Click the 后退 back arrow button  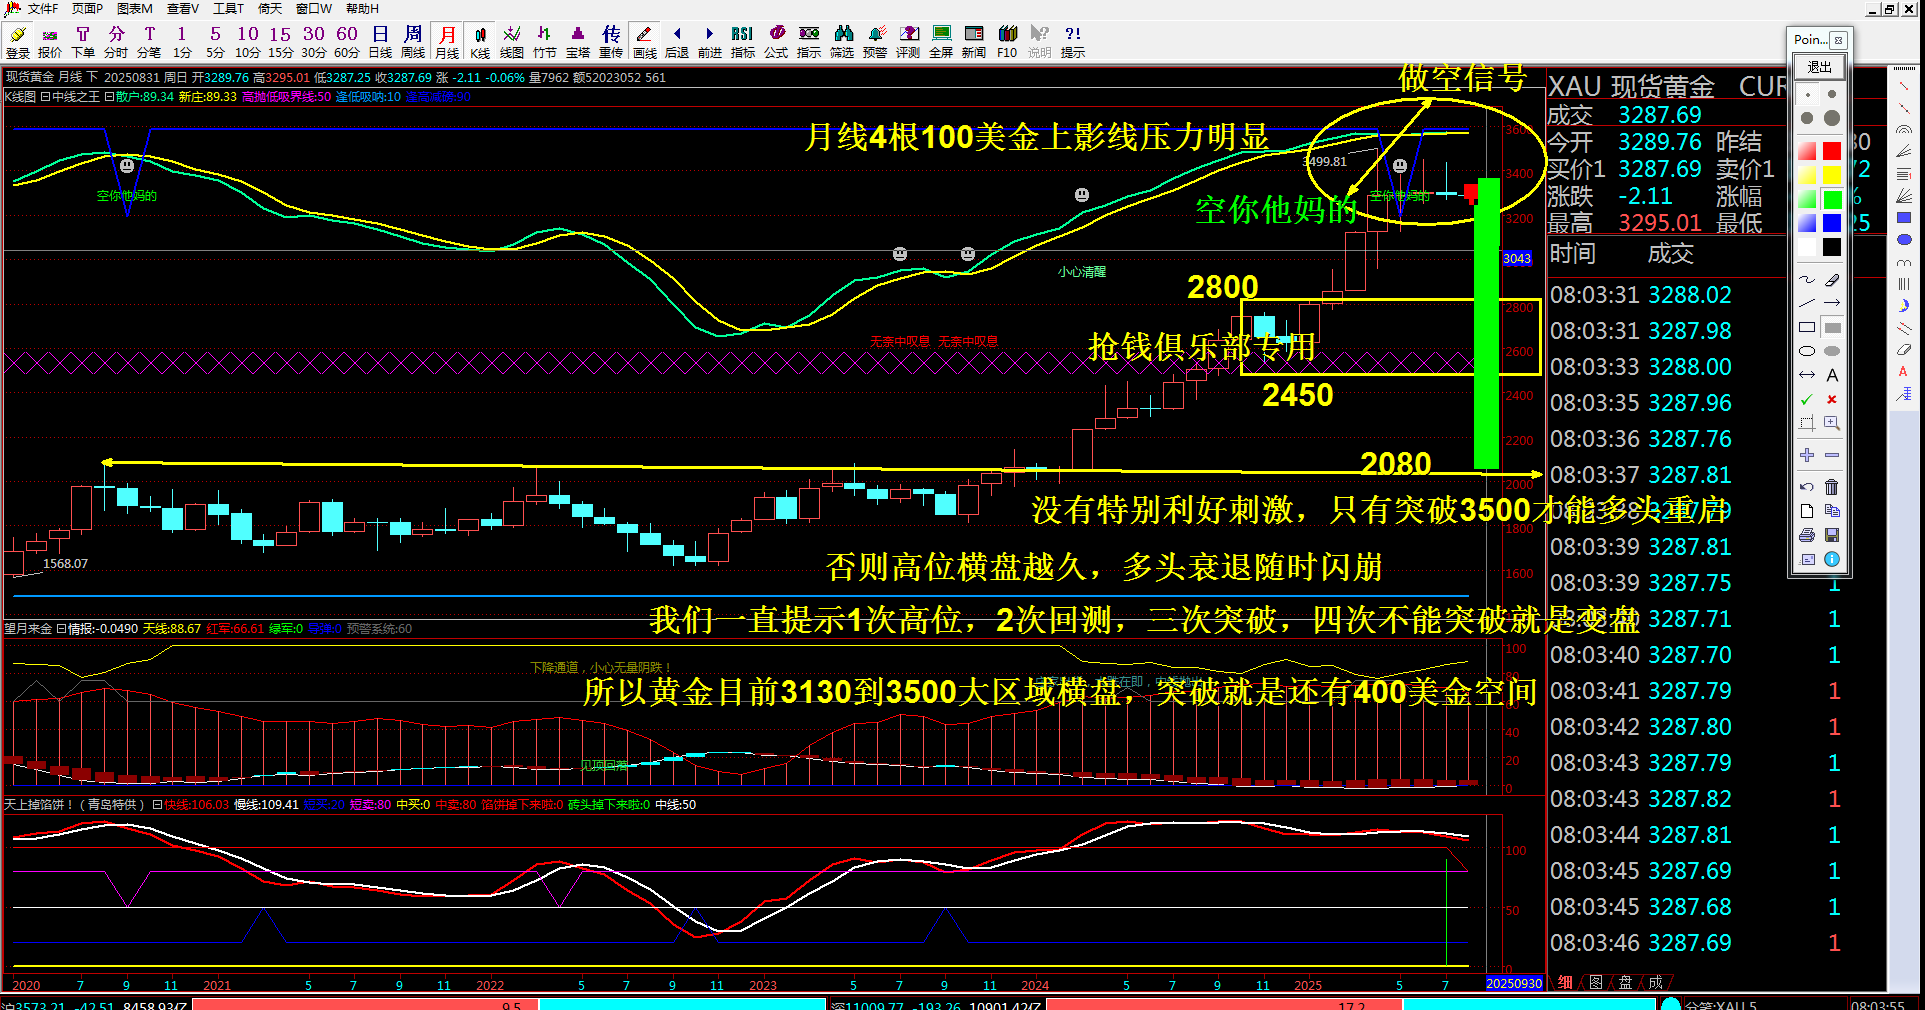tap(677, 42)
